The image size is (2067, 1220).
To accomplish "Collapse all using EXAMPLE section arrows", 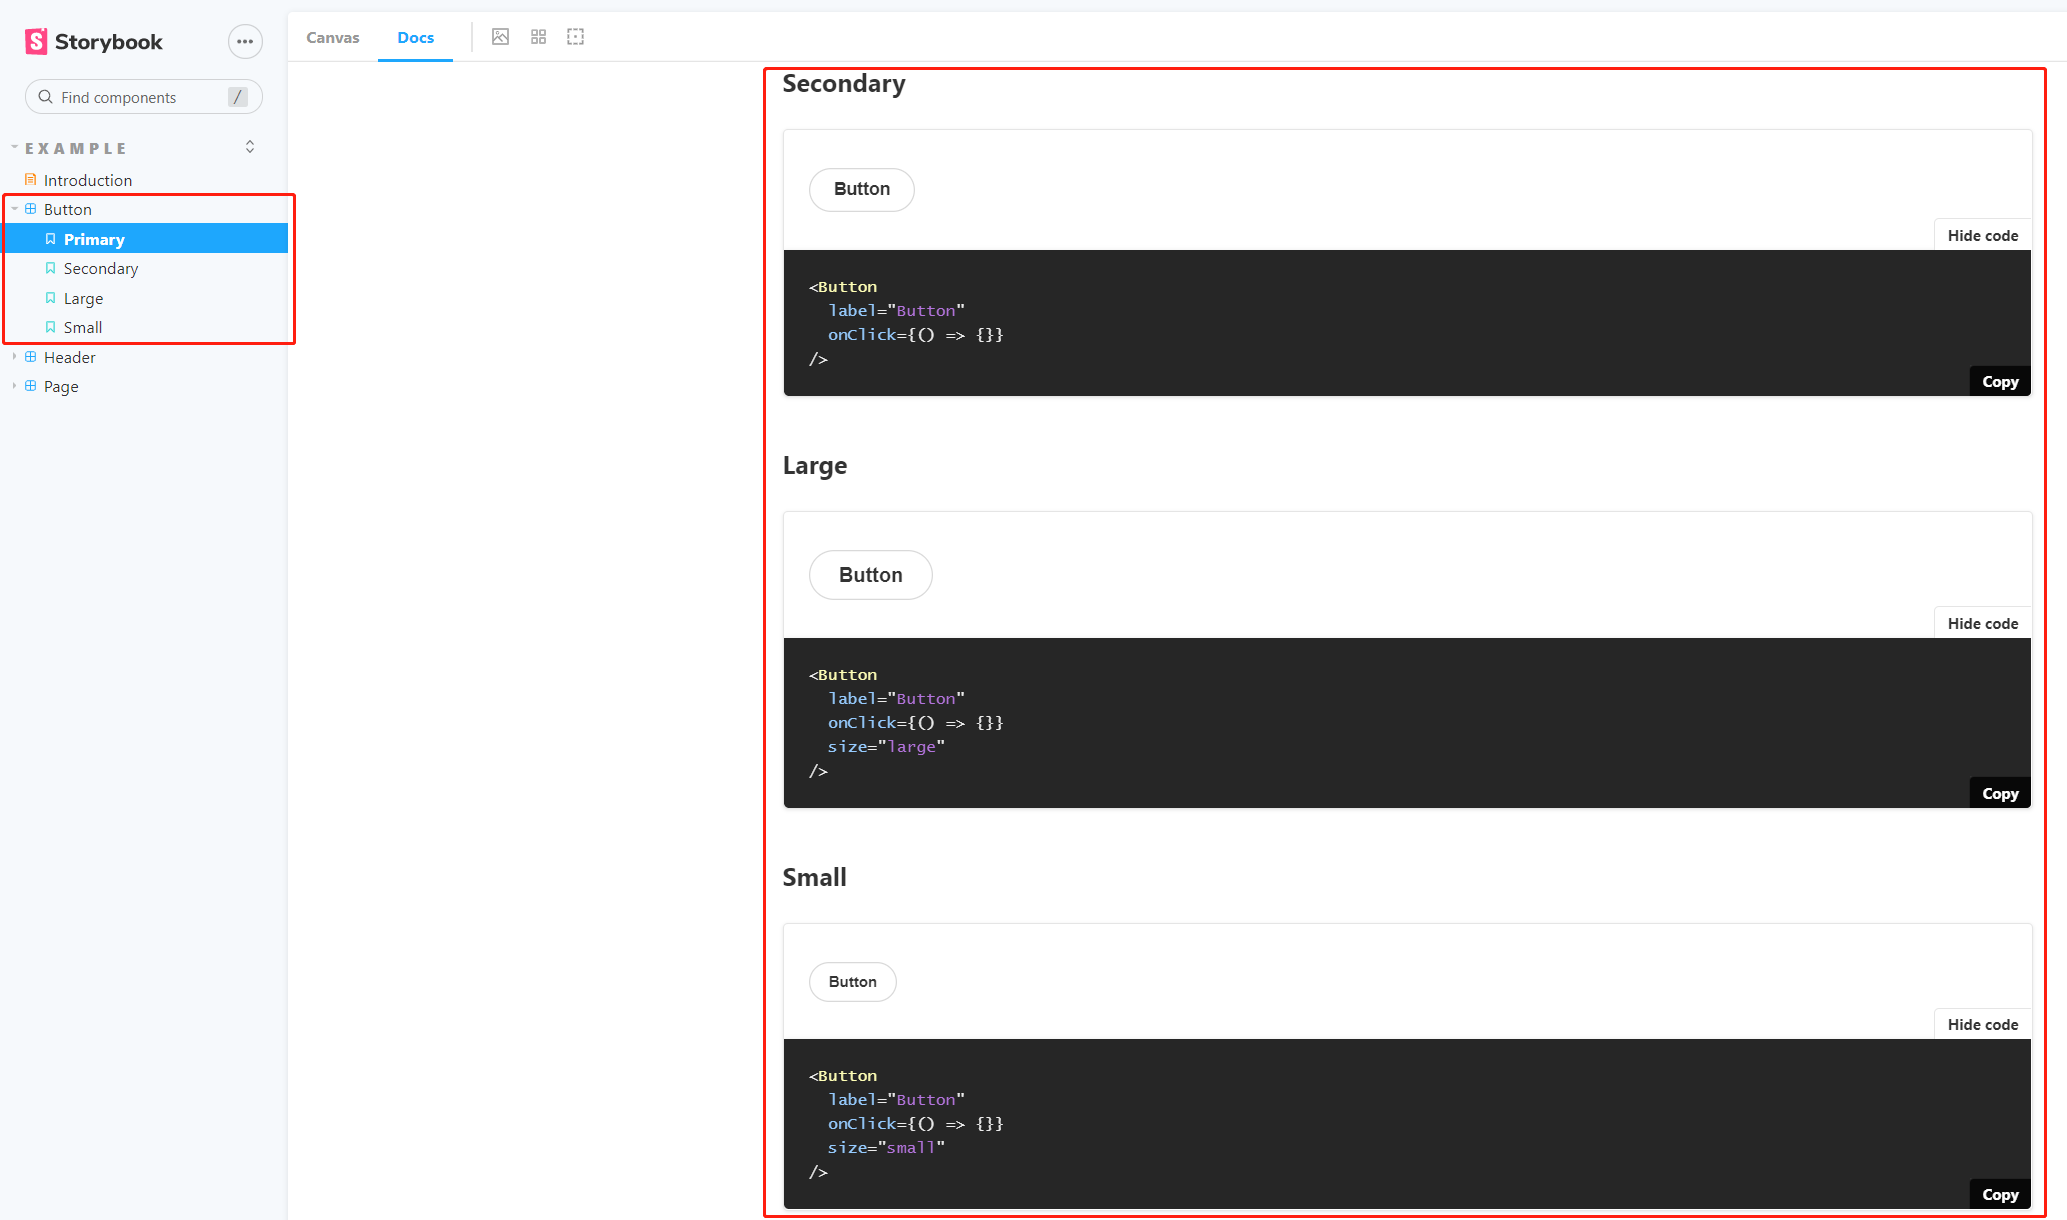I will [x=250, y=147].
